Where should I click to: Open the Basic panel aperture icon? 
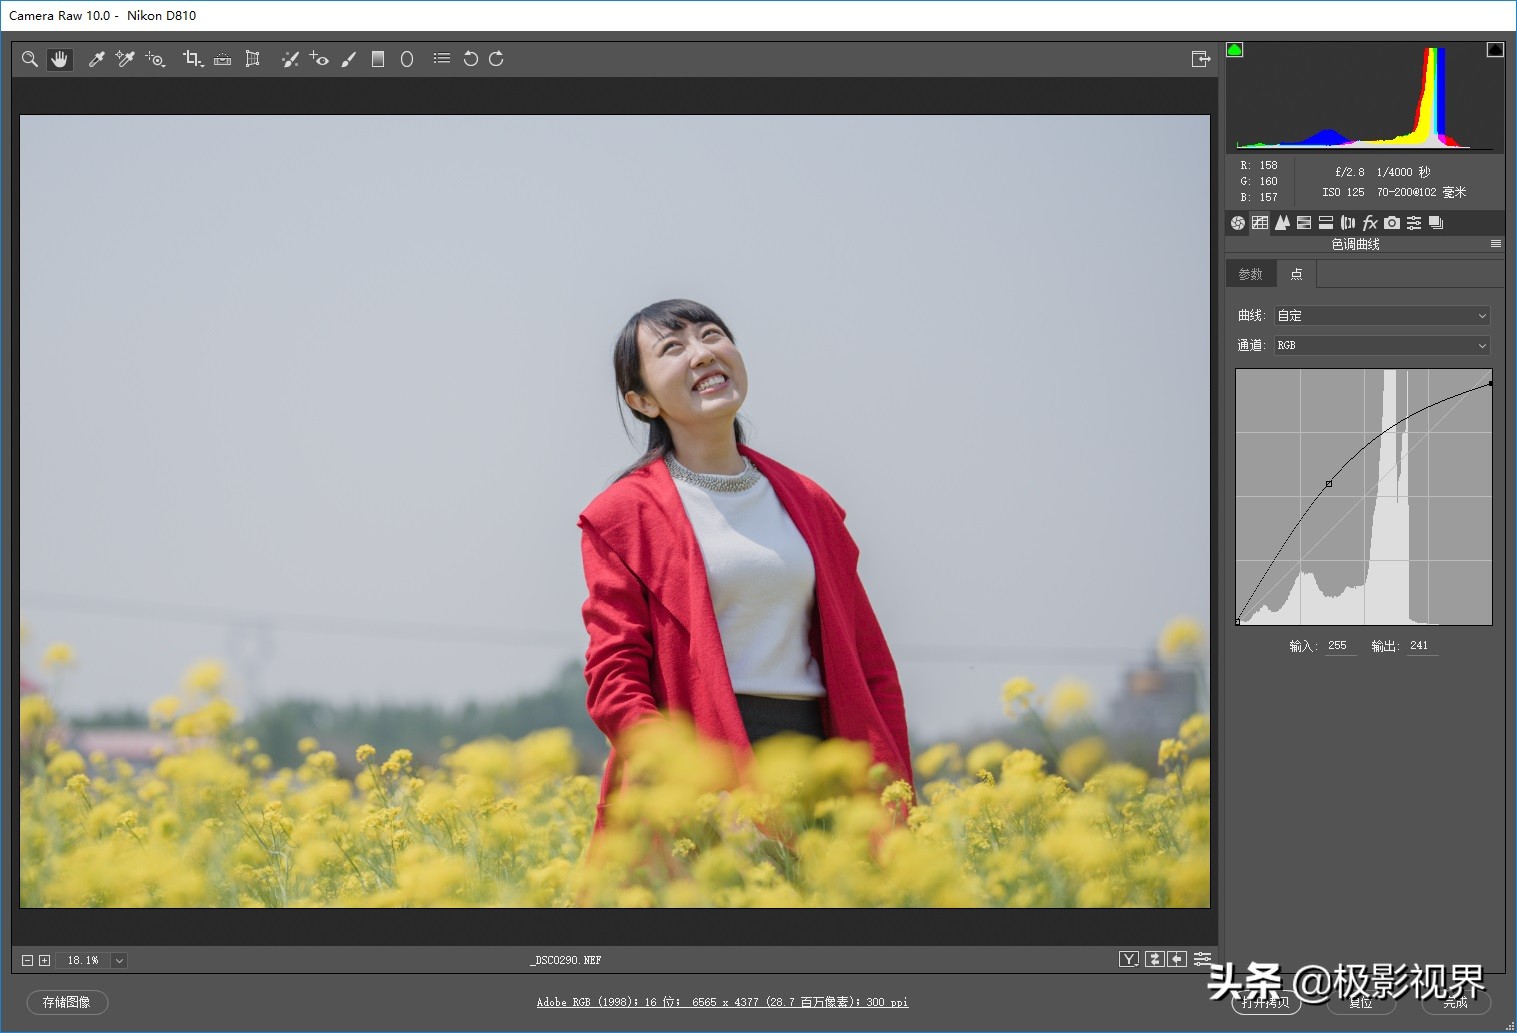pos(1238,223)
